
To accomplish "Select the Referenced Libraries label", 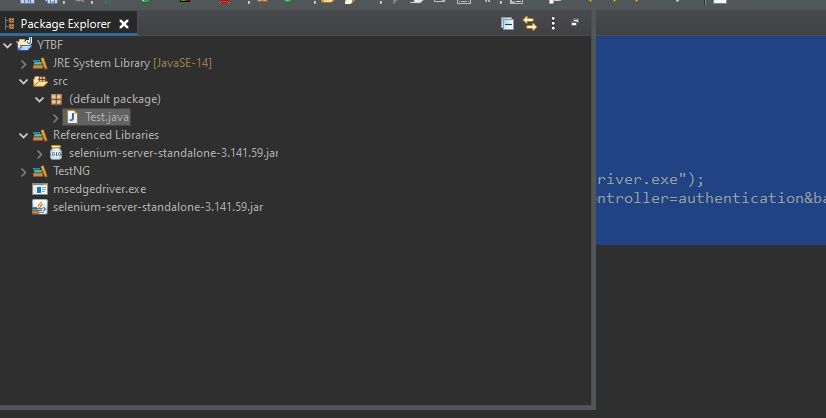I will pos(106,135).
